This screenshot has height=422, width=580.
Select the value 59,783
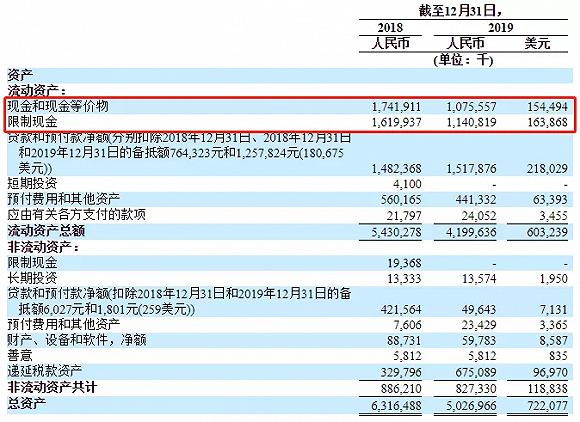[479, 340]
